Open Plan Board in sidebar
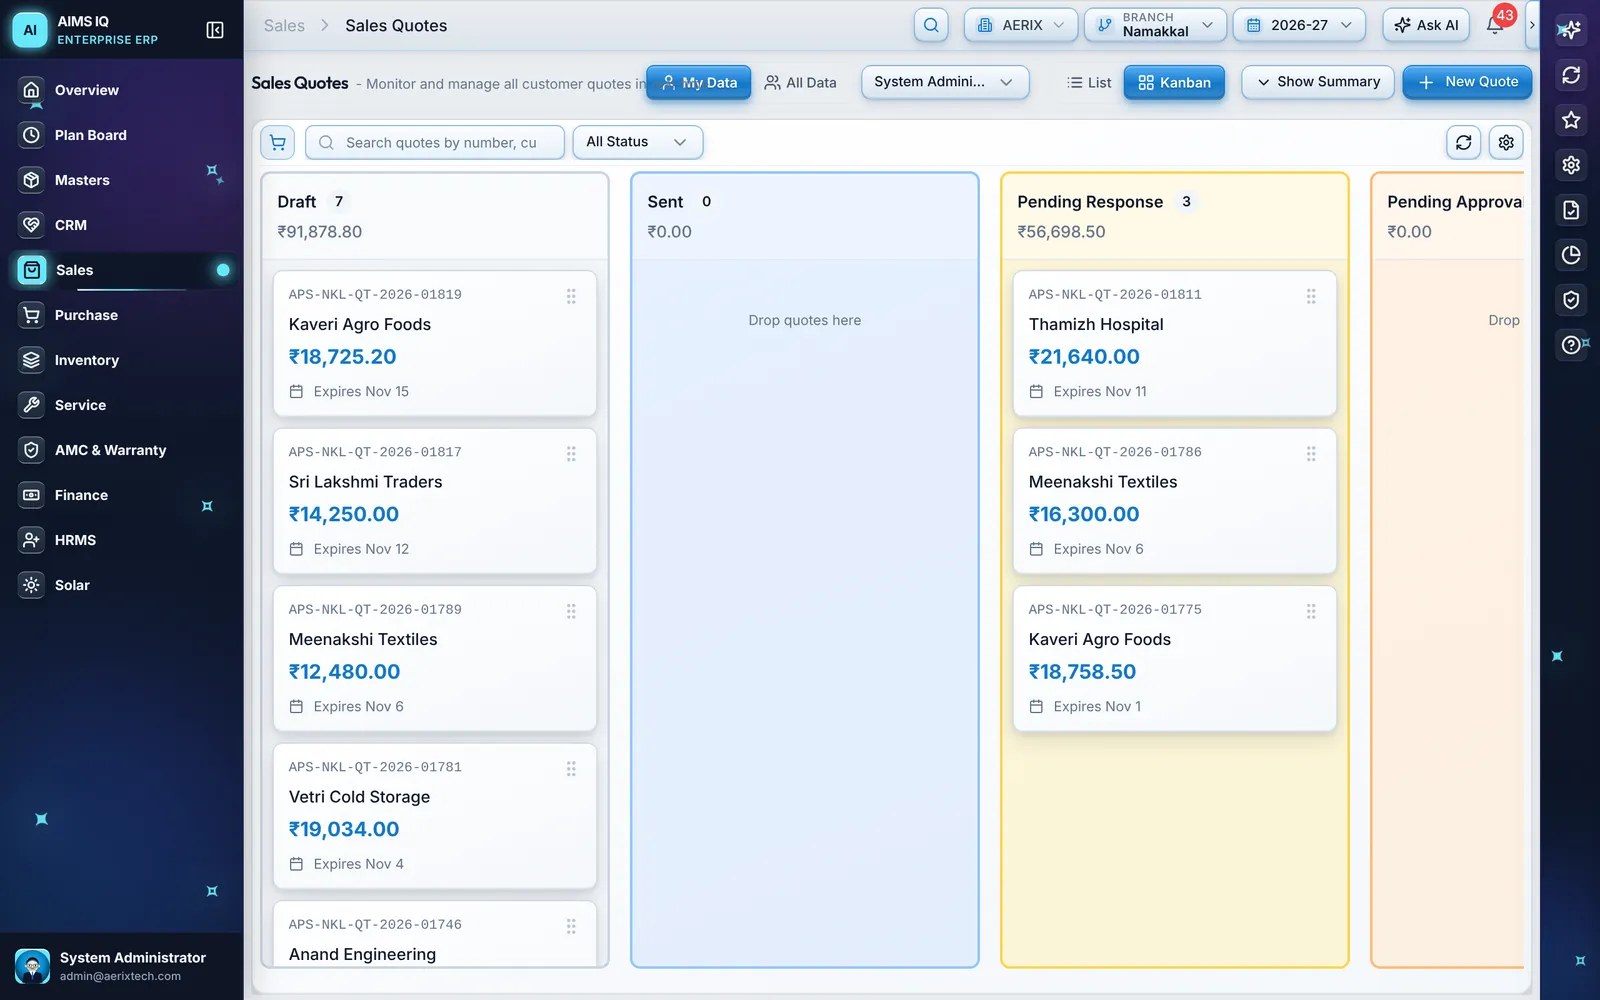 tap(121, 135)
